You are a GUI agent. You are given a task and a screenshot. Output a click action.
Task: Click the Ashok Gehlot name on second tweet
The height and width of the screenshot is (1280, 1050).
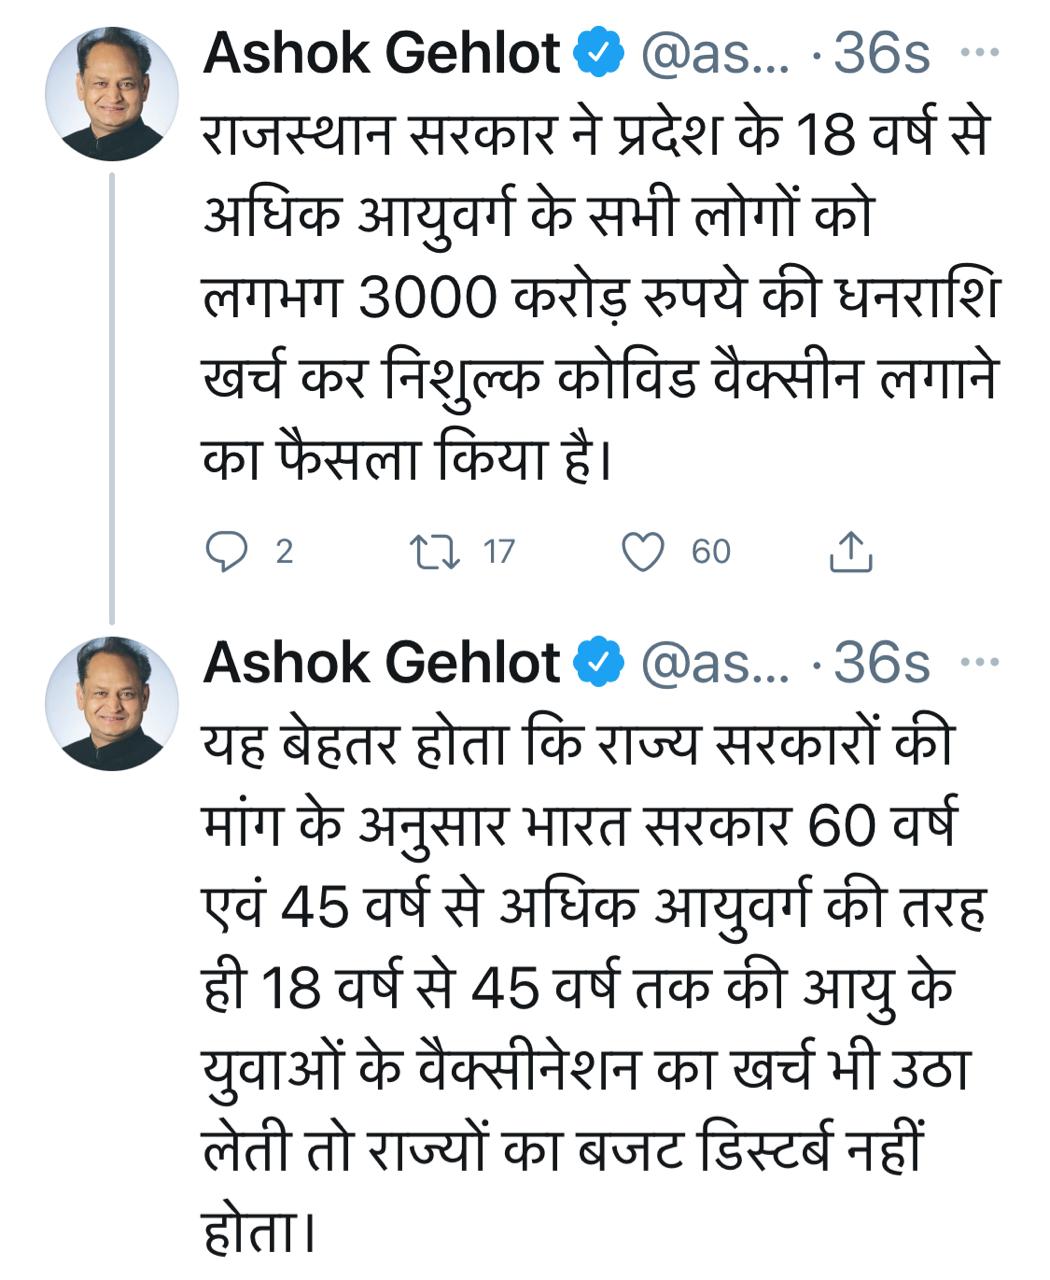pos(381,662)
